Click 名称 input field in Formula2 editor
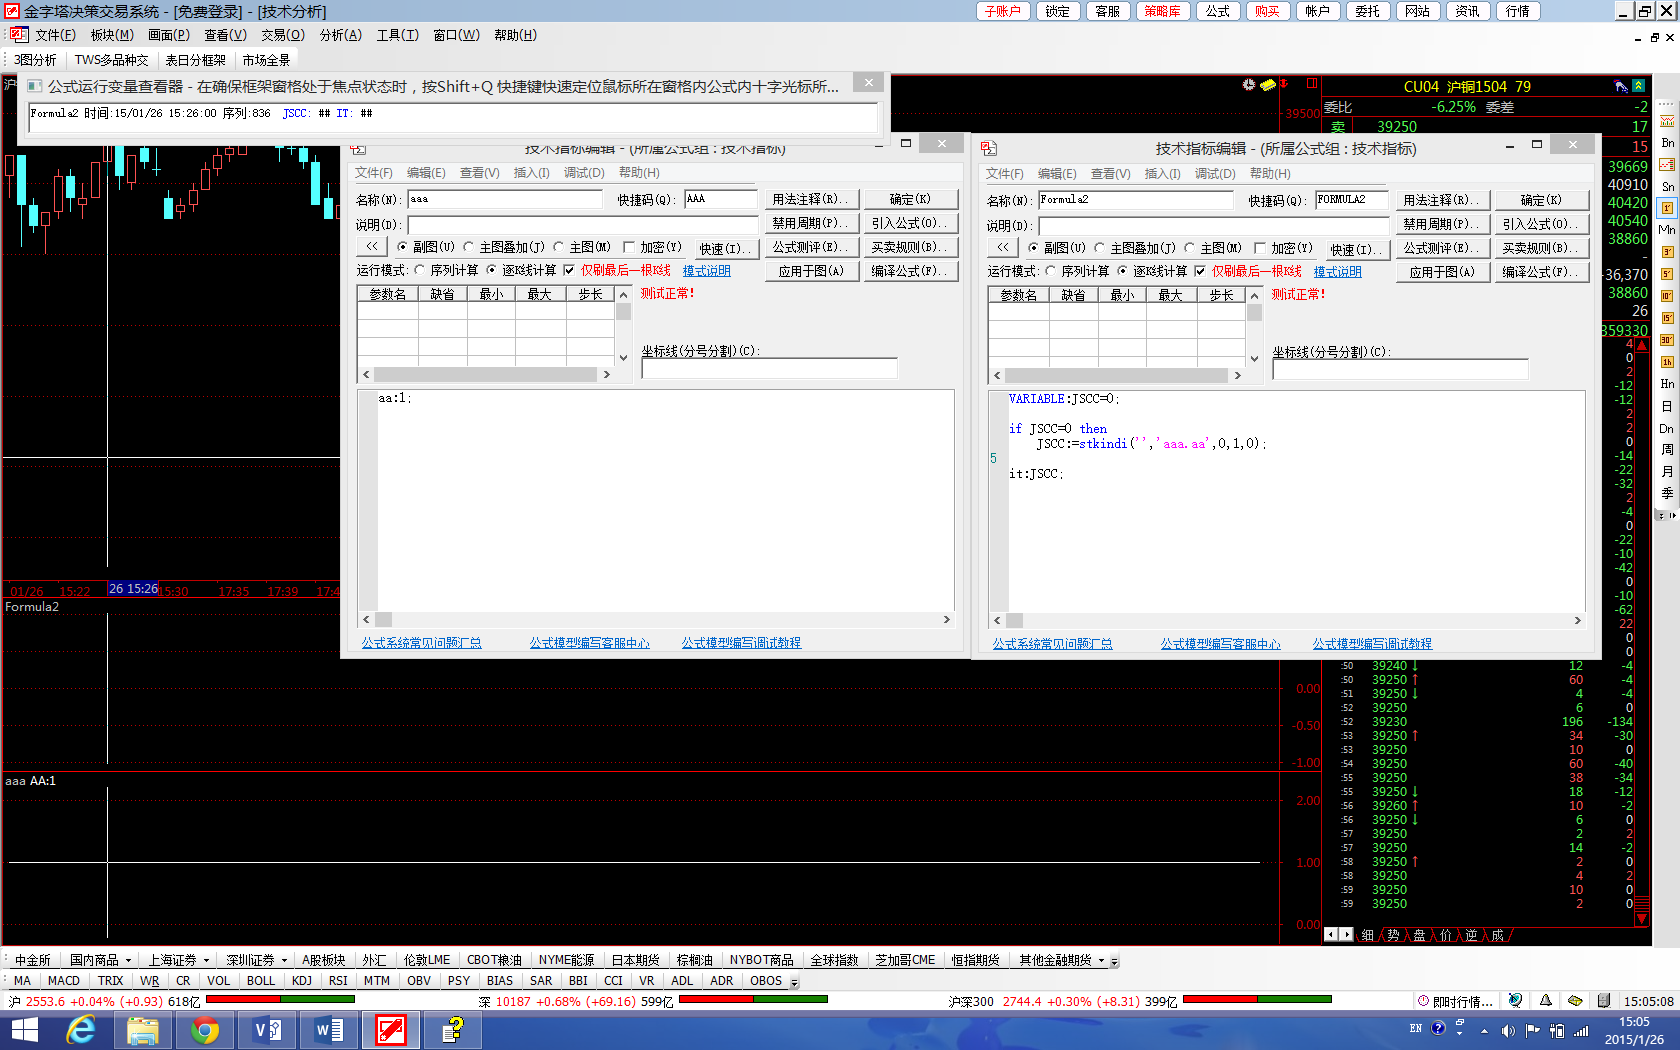The height and width of the screenshot is (1050, 1680). pos(1136,200)
